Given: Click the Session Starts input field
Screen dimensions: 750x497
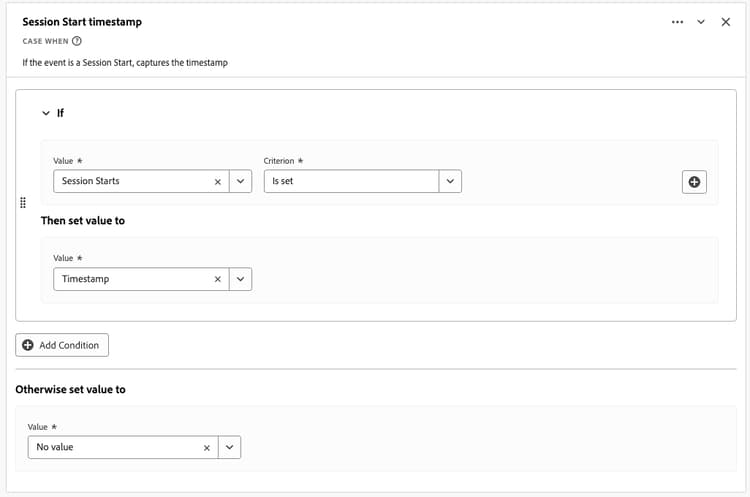Looking at the screenshot, I should click(x=130, y=181).
